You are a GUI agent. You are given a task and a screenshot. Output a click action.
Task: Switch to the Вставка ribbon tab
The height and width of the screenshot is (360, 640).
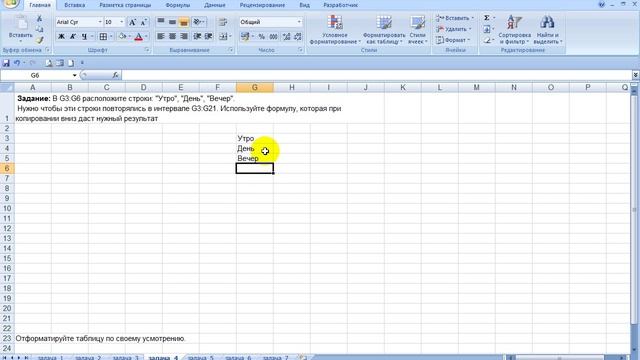point(75,5)
